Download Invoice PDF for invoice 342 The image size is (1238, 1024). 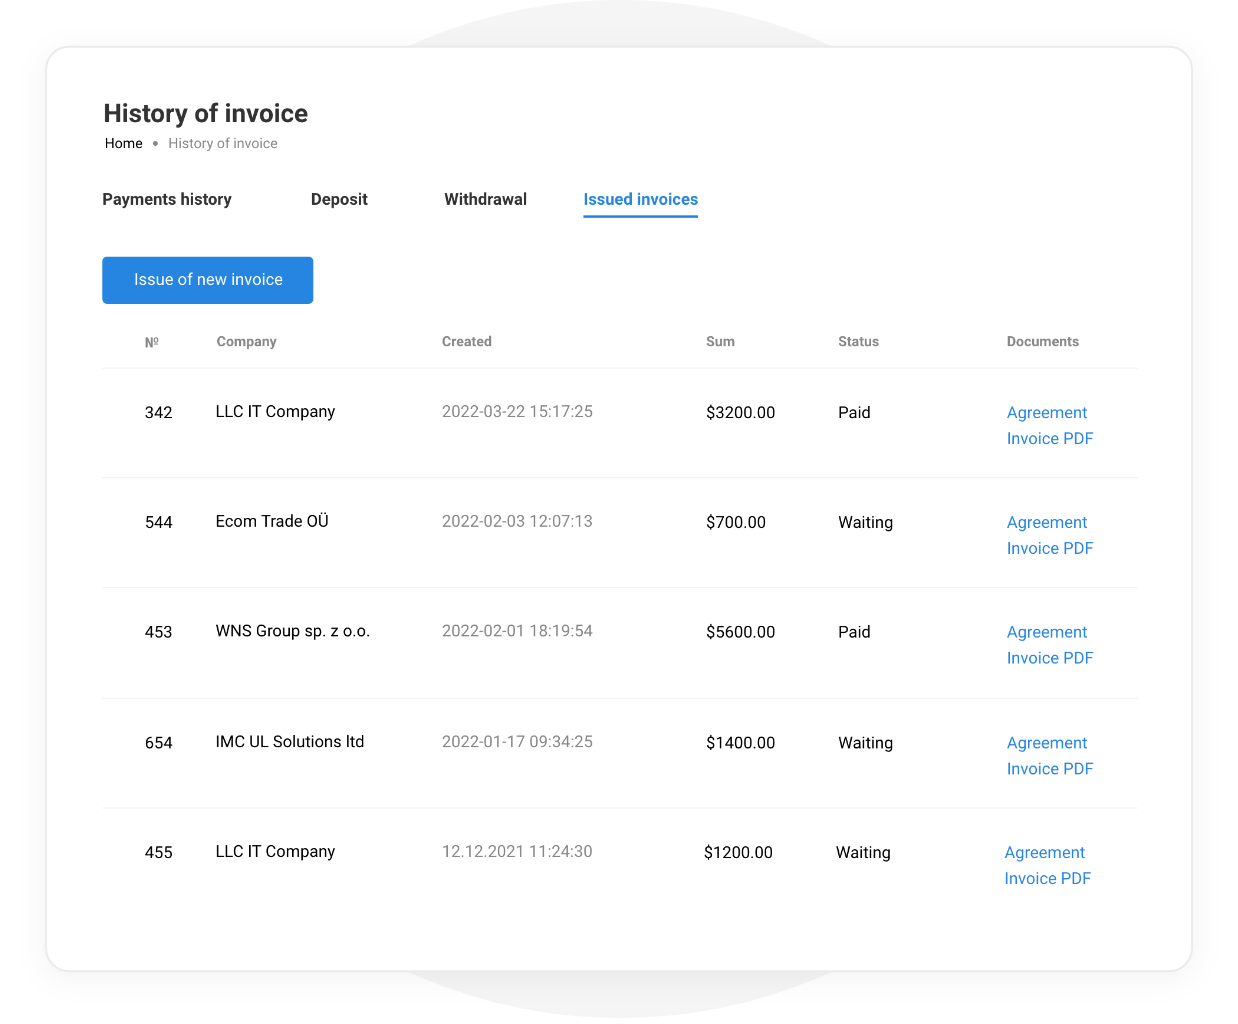click(x=1049, y=438)
